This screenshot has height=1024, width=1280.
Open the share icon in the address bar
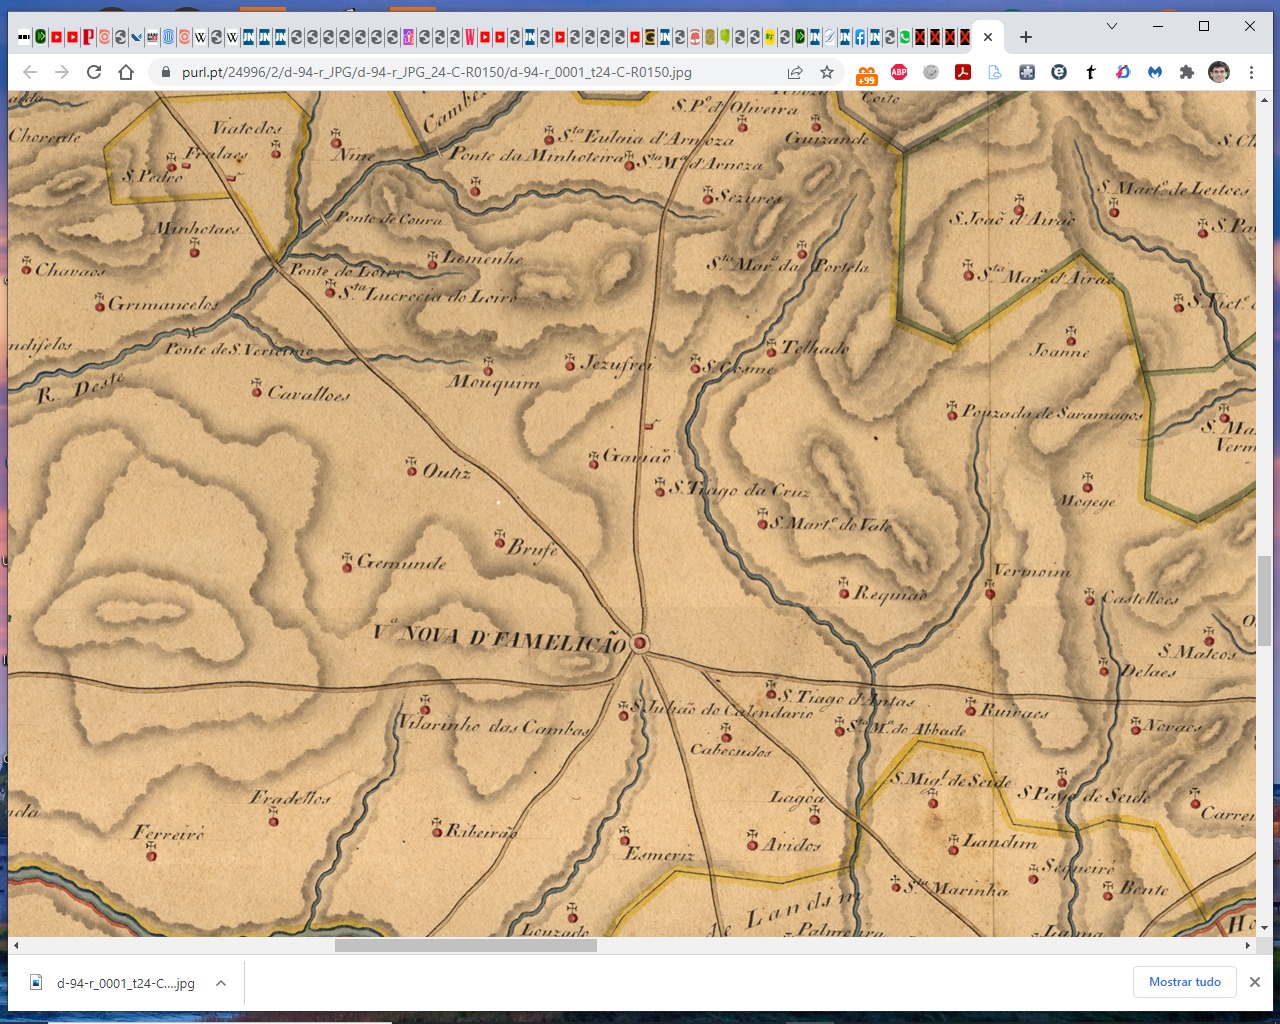(793, 72)
